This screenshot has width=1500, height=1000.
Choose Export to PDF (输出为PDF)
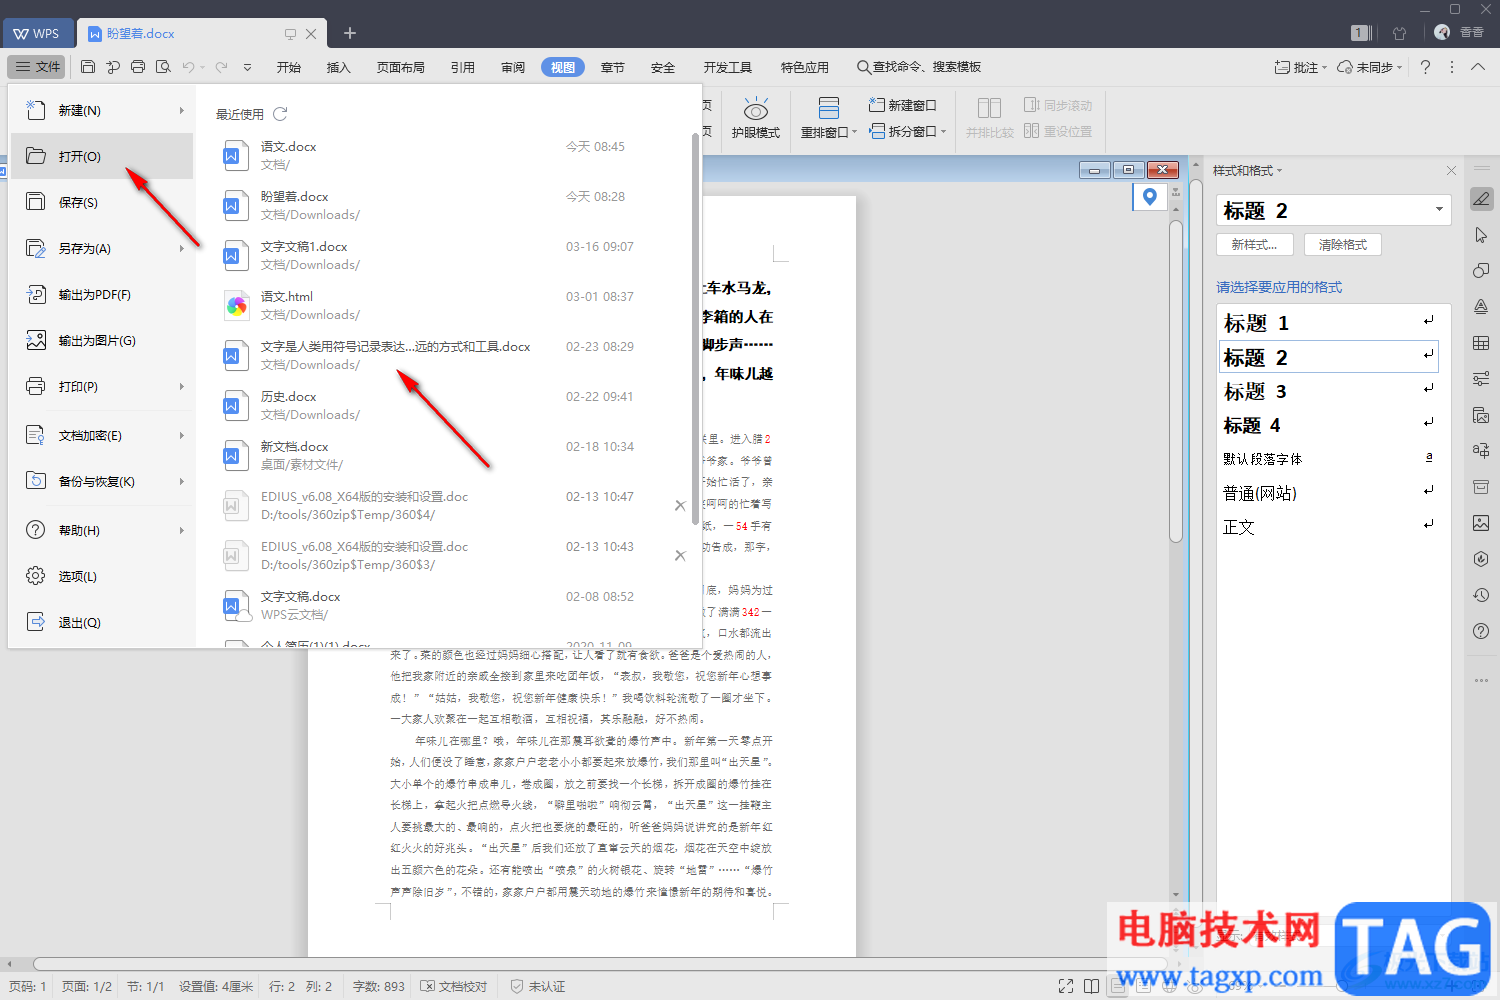101,294
